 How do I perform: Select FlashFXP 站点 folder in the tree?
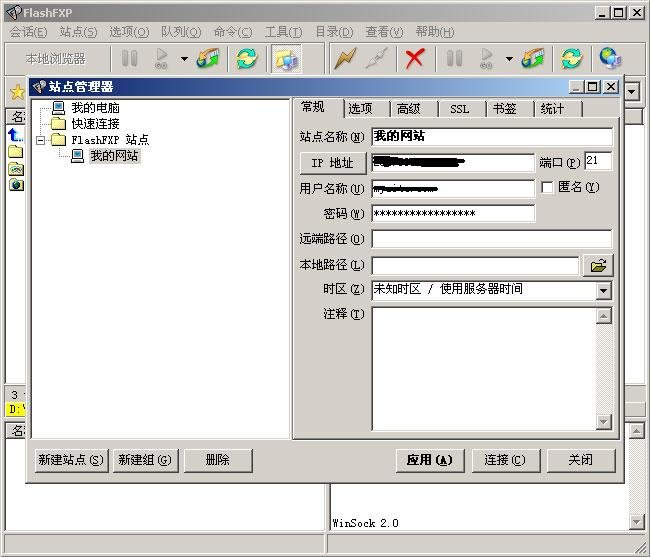coord(110,140)
